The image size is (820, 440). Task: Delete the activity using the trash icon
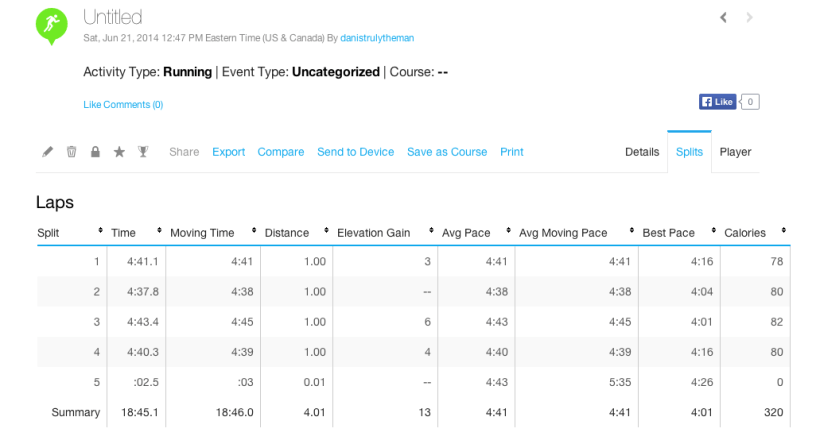point(72,152)
